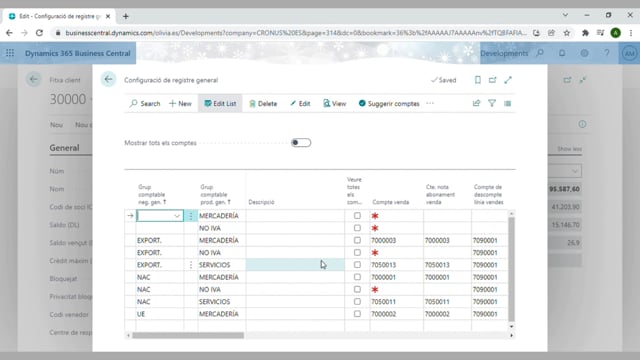Click the search magnifier in the header
The image size is (640, 360).
click(540, 53)
